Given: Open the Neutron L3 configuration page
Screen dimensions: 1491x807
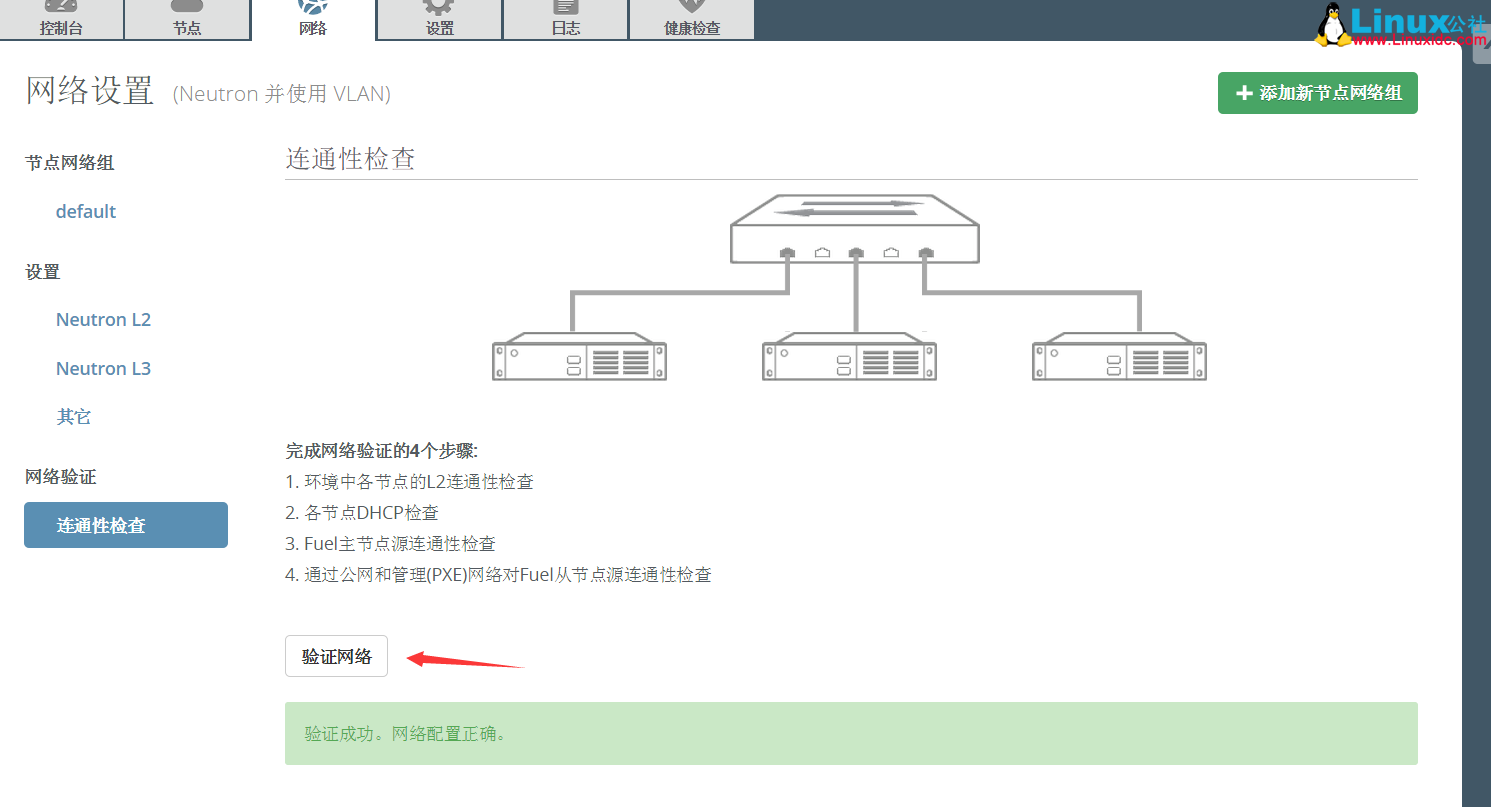Looking at the screenshot, I should pos(103,368).
